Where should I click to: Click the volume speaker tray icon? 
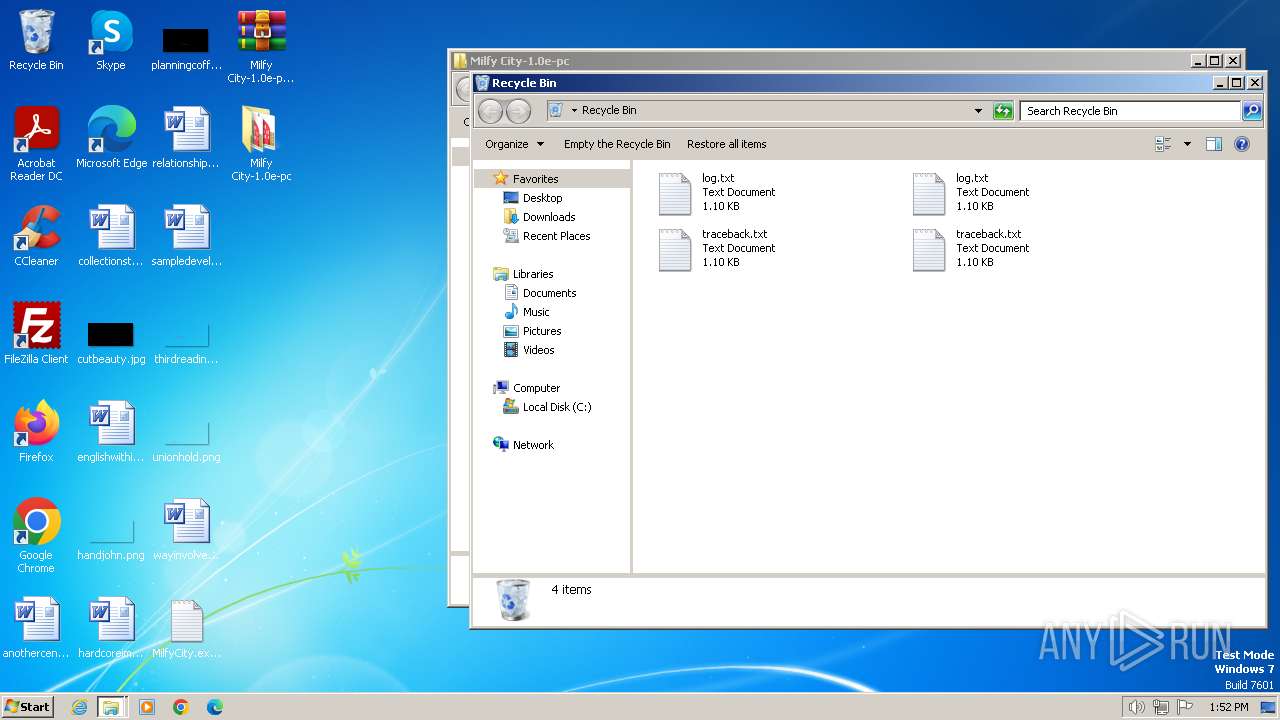tap(1136, 707)
